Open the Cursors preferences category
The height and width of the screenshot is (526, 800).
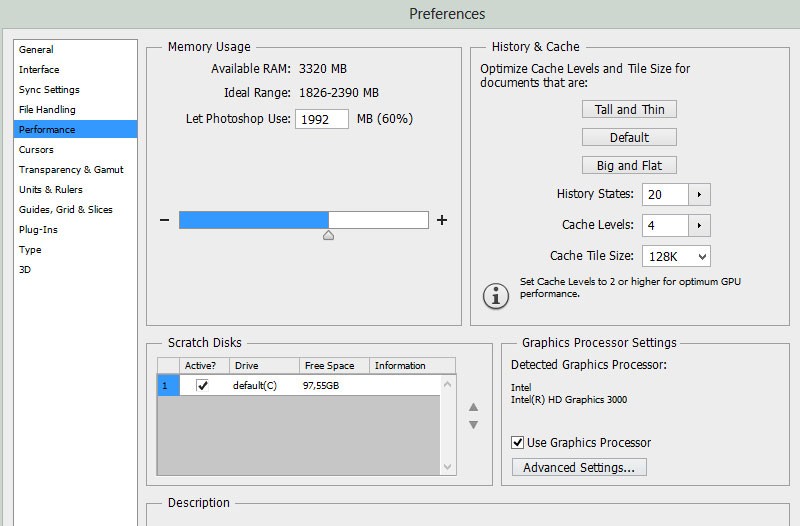pyautogui.click(x=36, y=149)
